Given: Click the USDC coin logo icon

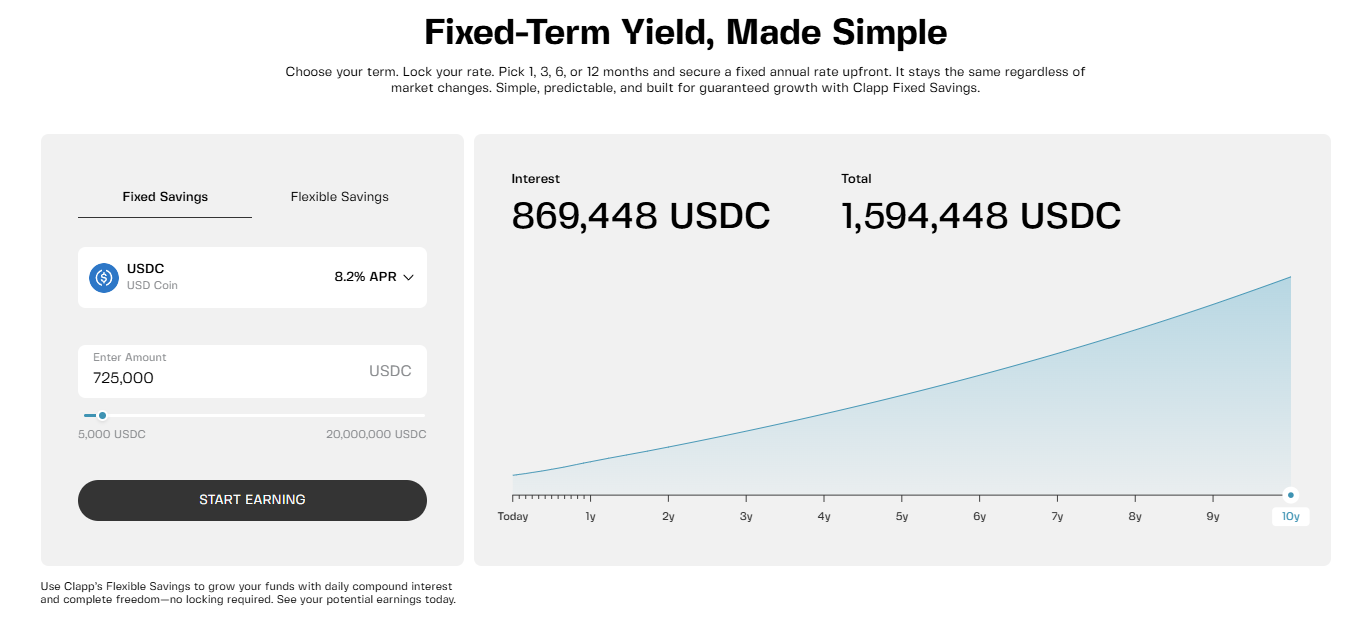Looking at the screenshot, I should tap(104, 277).
